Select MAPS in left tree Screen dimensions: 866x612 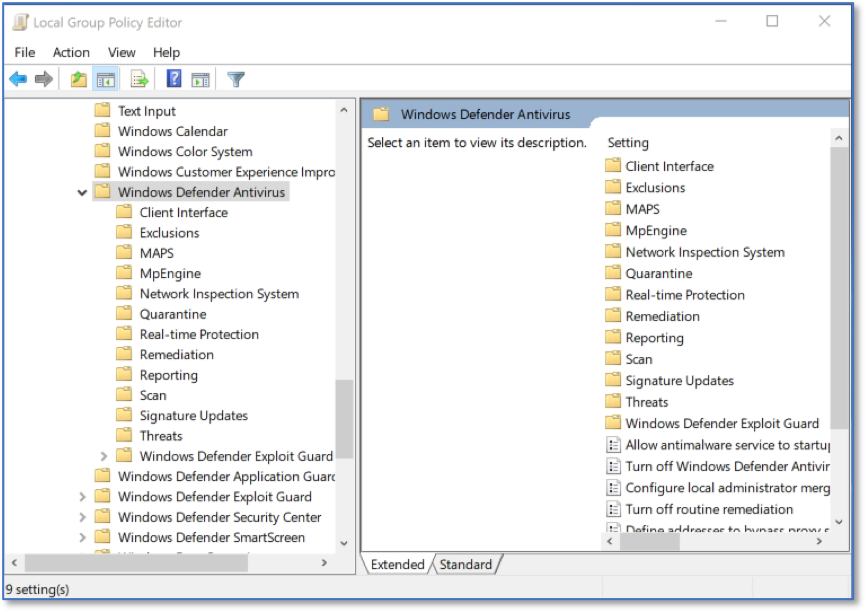[156, 254]
